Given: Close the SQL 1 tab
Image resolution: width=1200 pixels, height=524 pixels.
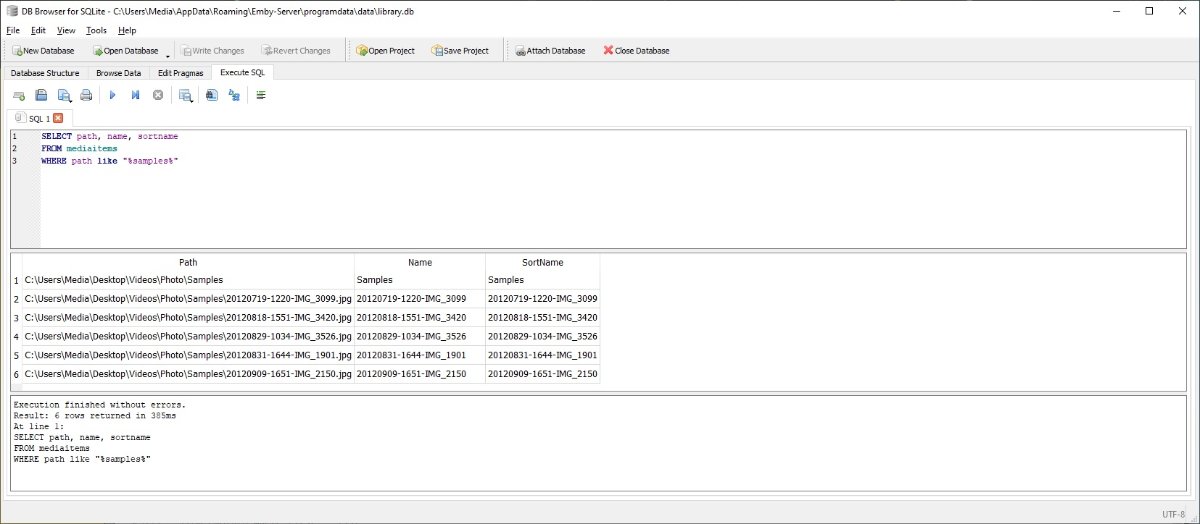Looking at the screenshot, I should [x=58, y=118].
